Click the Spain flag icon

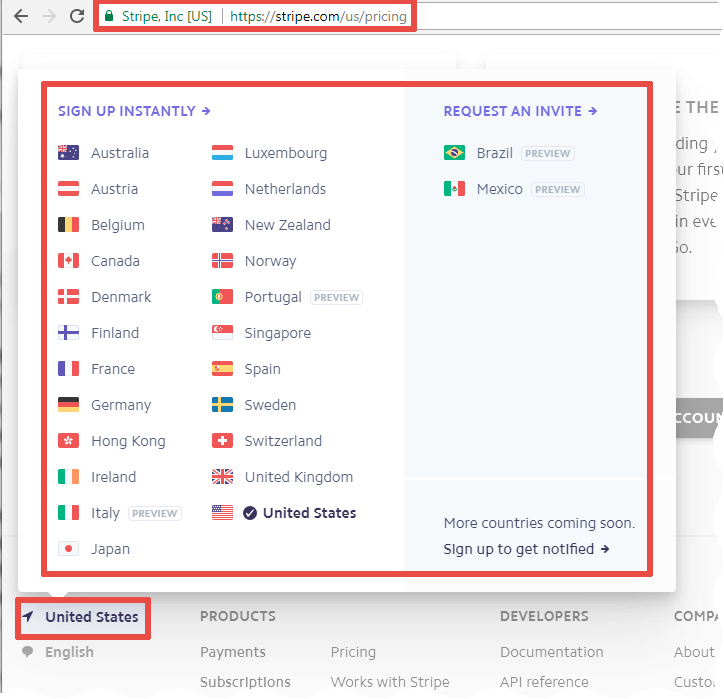point(222,368)
